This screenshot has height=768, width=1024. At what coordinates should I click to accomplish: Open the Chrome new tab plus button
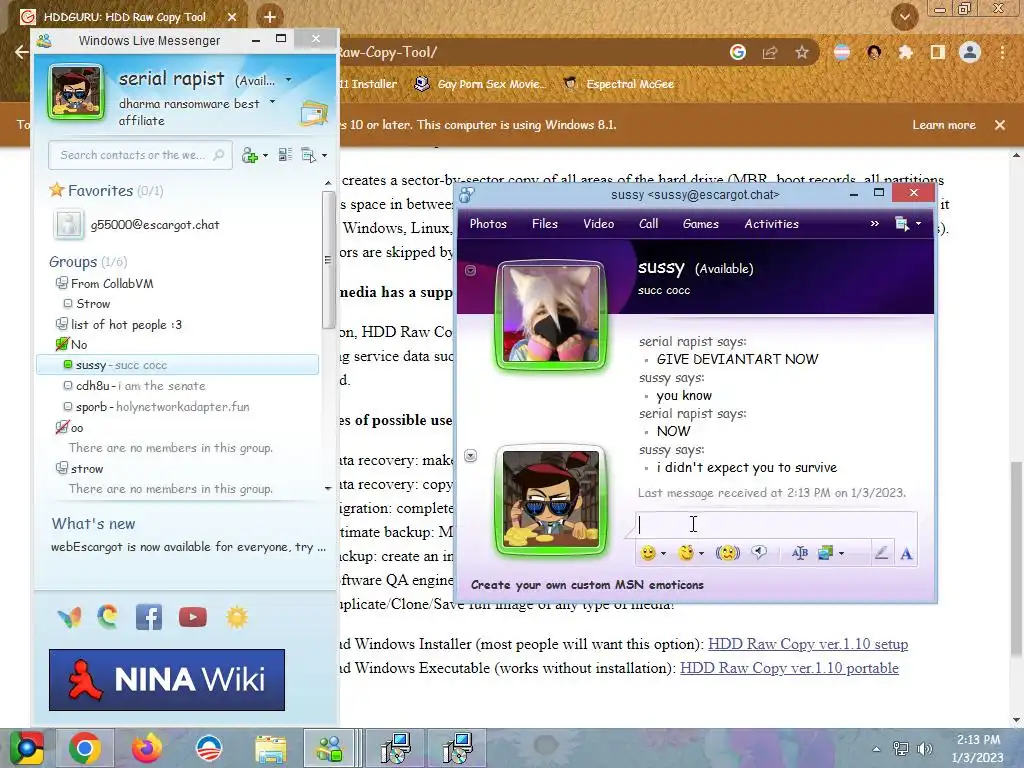(270, 17)
